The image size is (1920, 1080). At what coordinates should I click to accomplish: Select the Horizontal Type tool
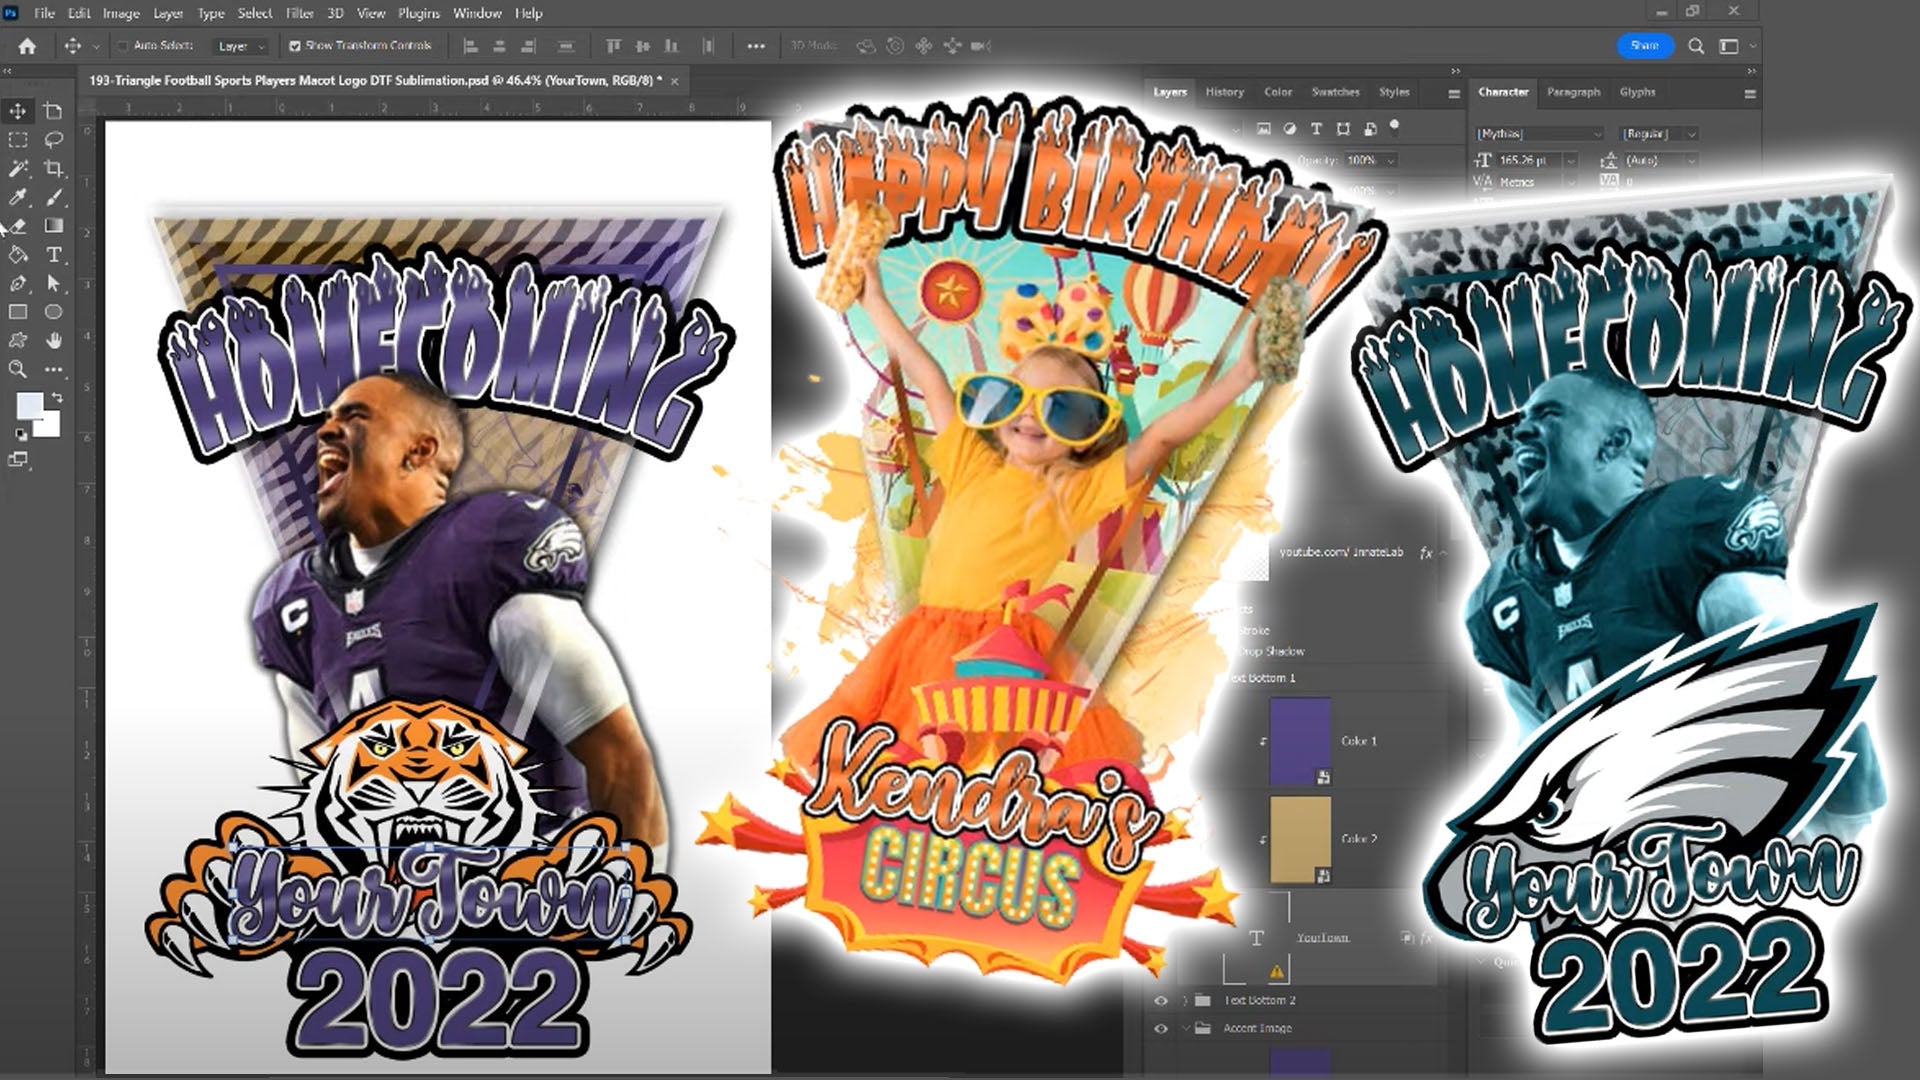[x=54, y=255]
